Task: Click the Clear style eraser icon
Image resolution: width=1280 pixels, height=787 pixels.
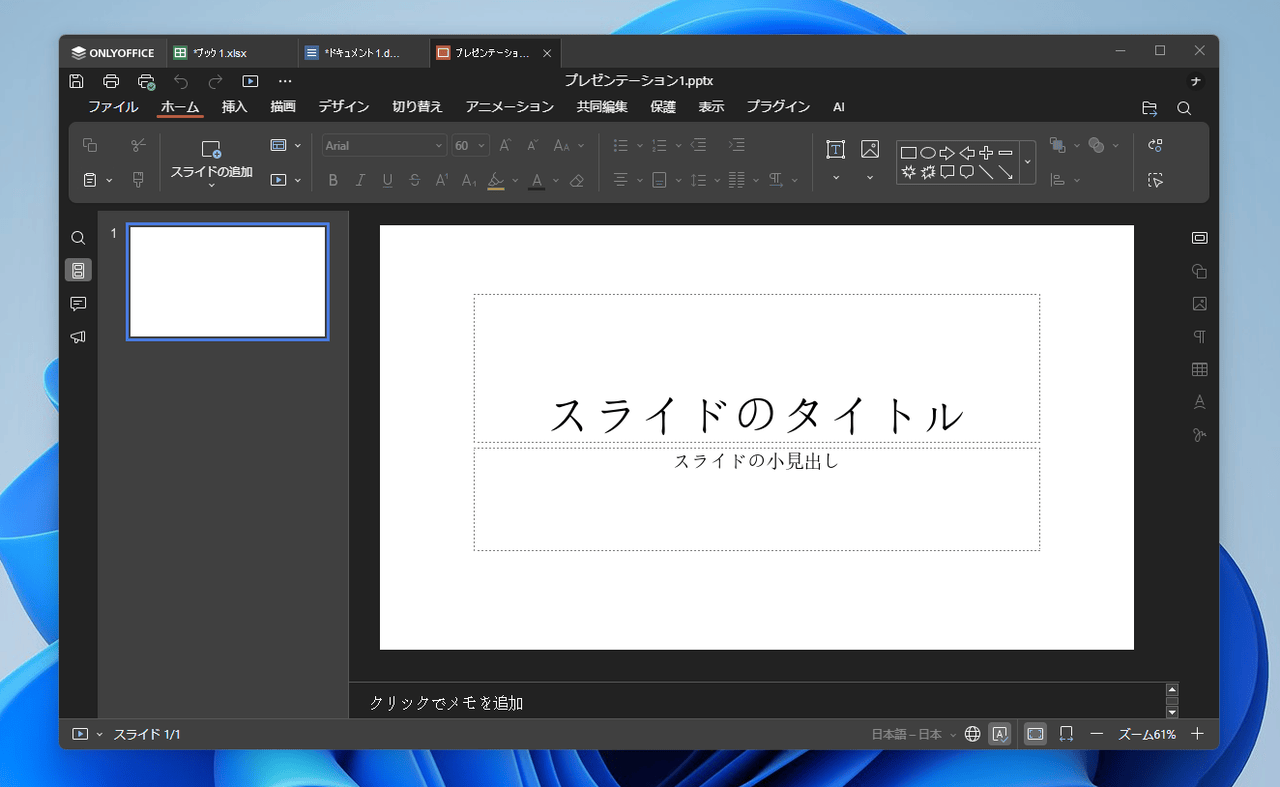Action: pos(576,180)
